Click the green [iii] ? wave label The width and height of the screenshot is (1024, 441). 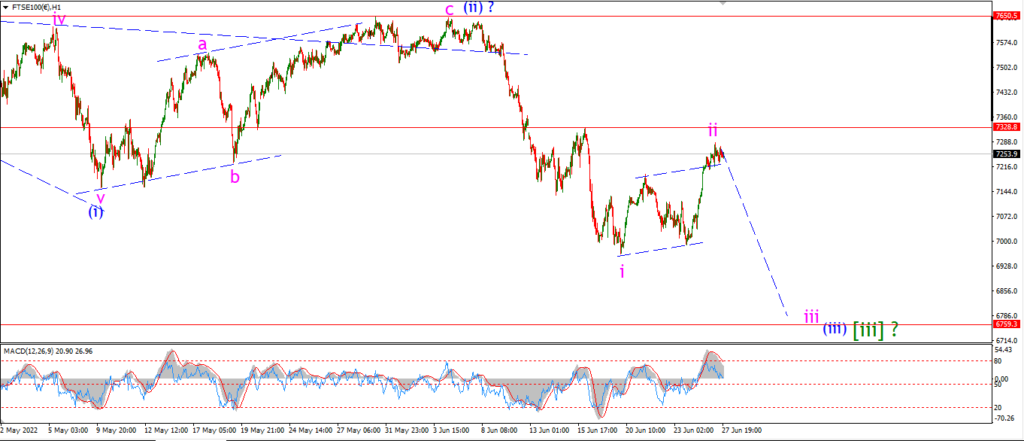(x=875, y=330)
